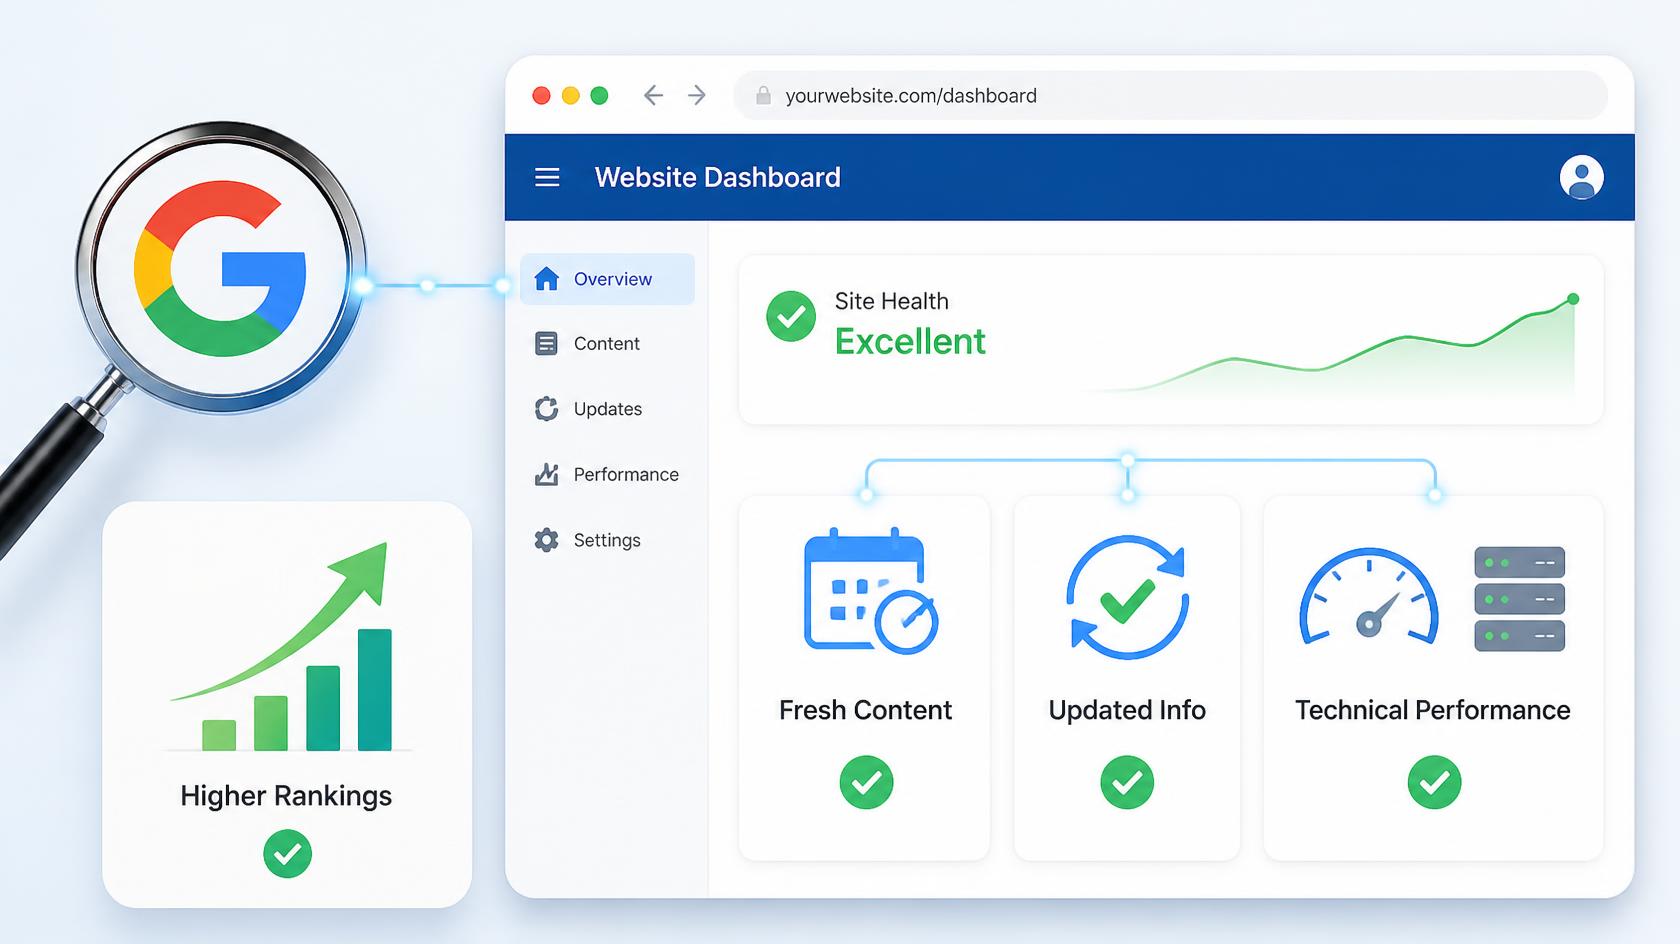Click the green checkmark under Technical Performance
The width and height of the screenshot is (1680, 944).
[1434, 782]
